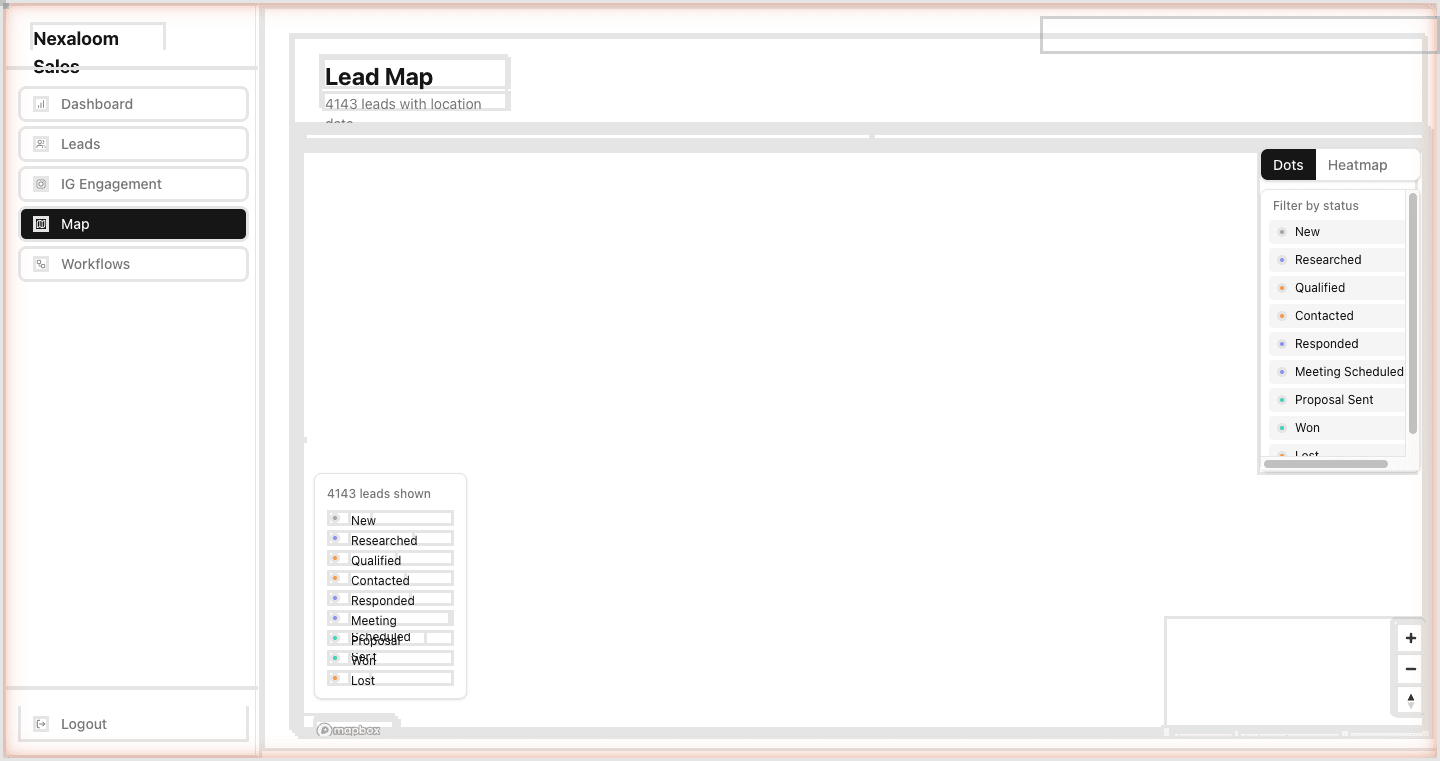Zoom in using the map plus control
The image size is (1440, 761).
pyautogui.click(x=1410, y=637)
